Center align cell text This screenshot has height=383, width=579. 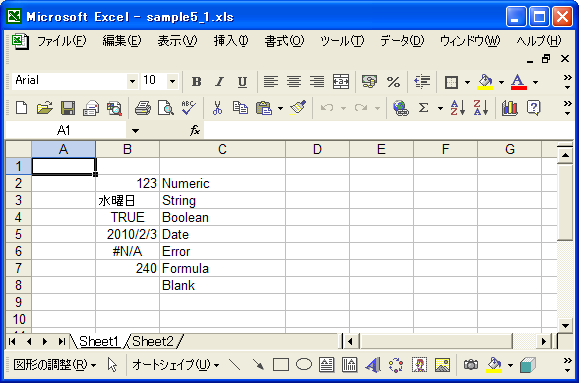pos(294,82)
